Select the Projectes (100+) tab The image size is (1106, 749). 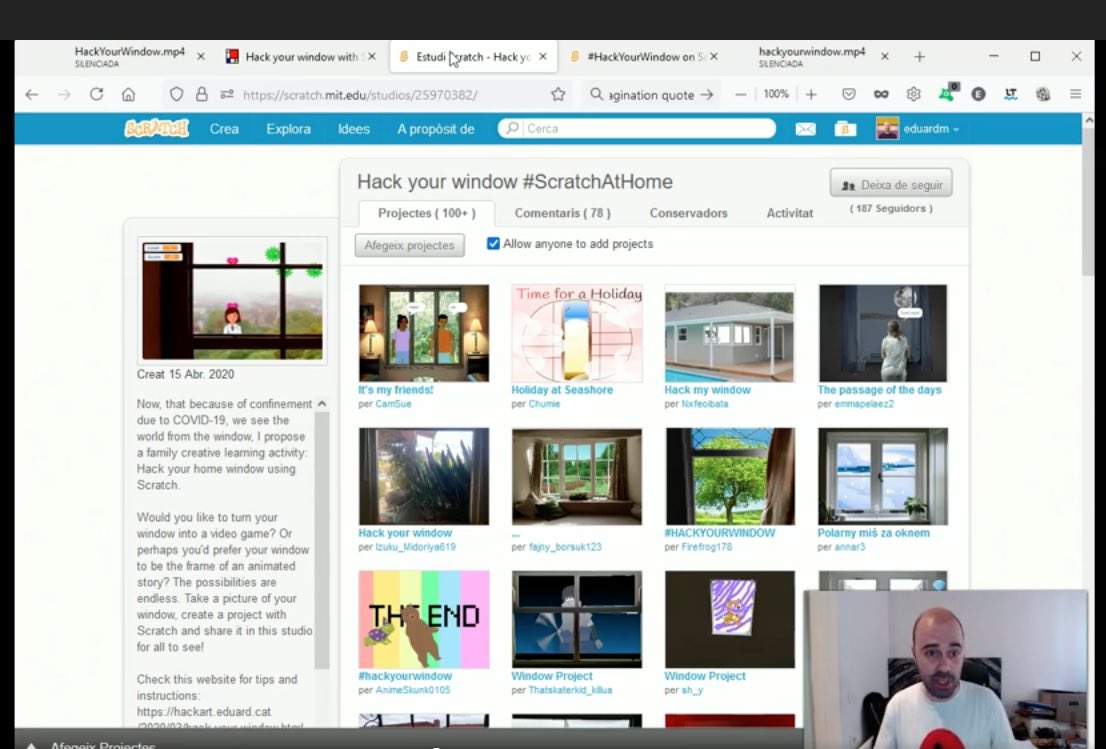click(x=427, y=213)
